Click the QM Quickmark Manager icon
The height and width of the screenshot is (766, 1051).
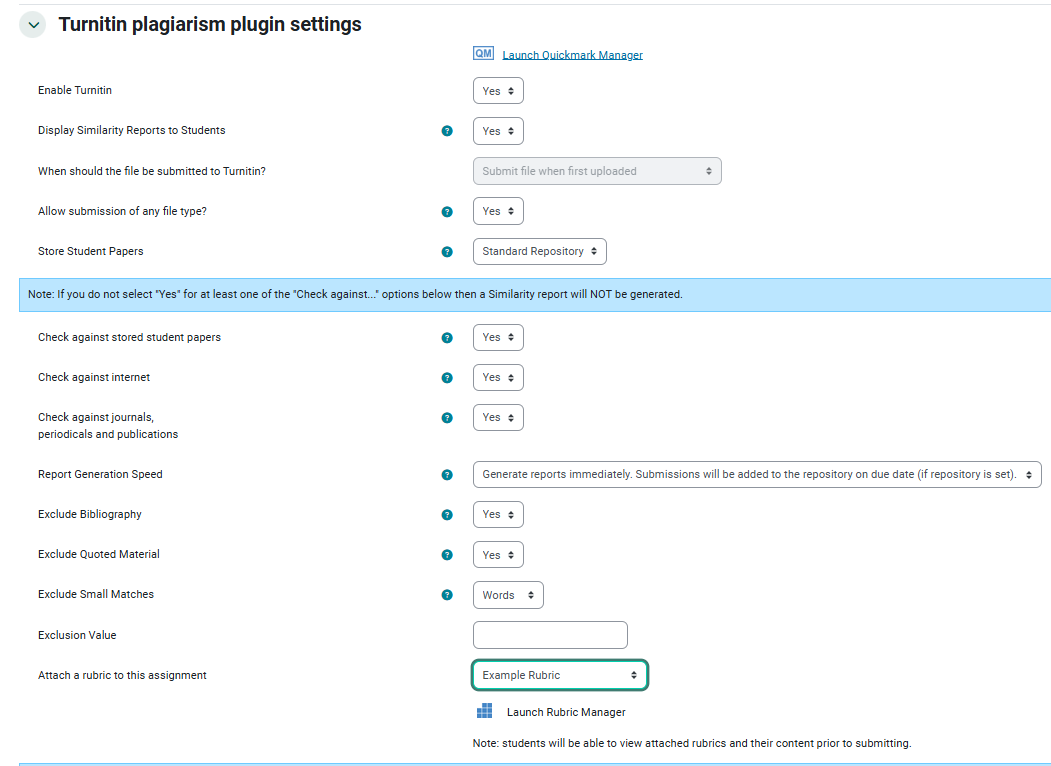click(x=484, y=54)
